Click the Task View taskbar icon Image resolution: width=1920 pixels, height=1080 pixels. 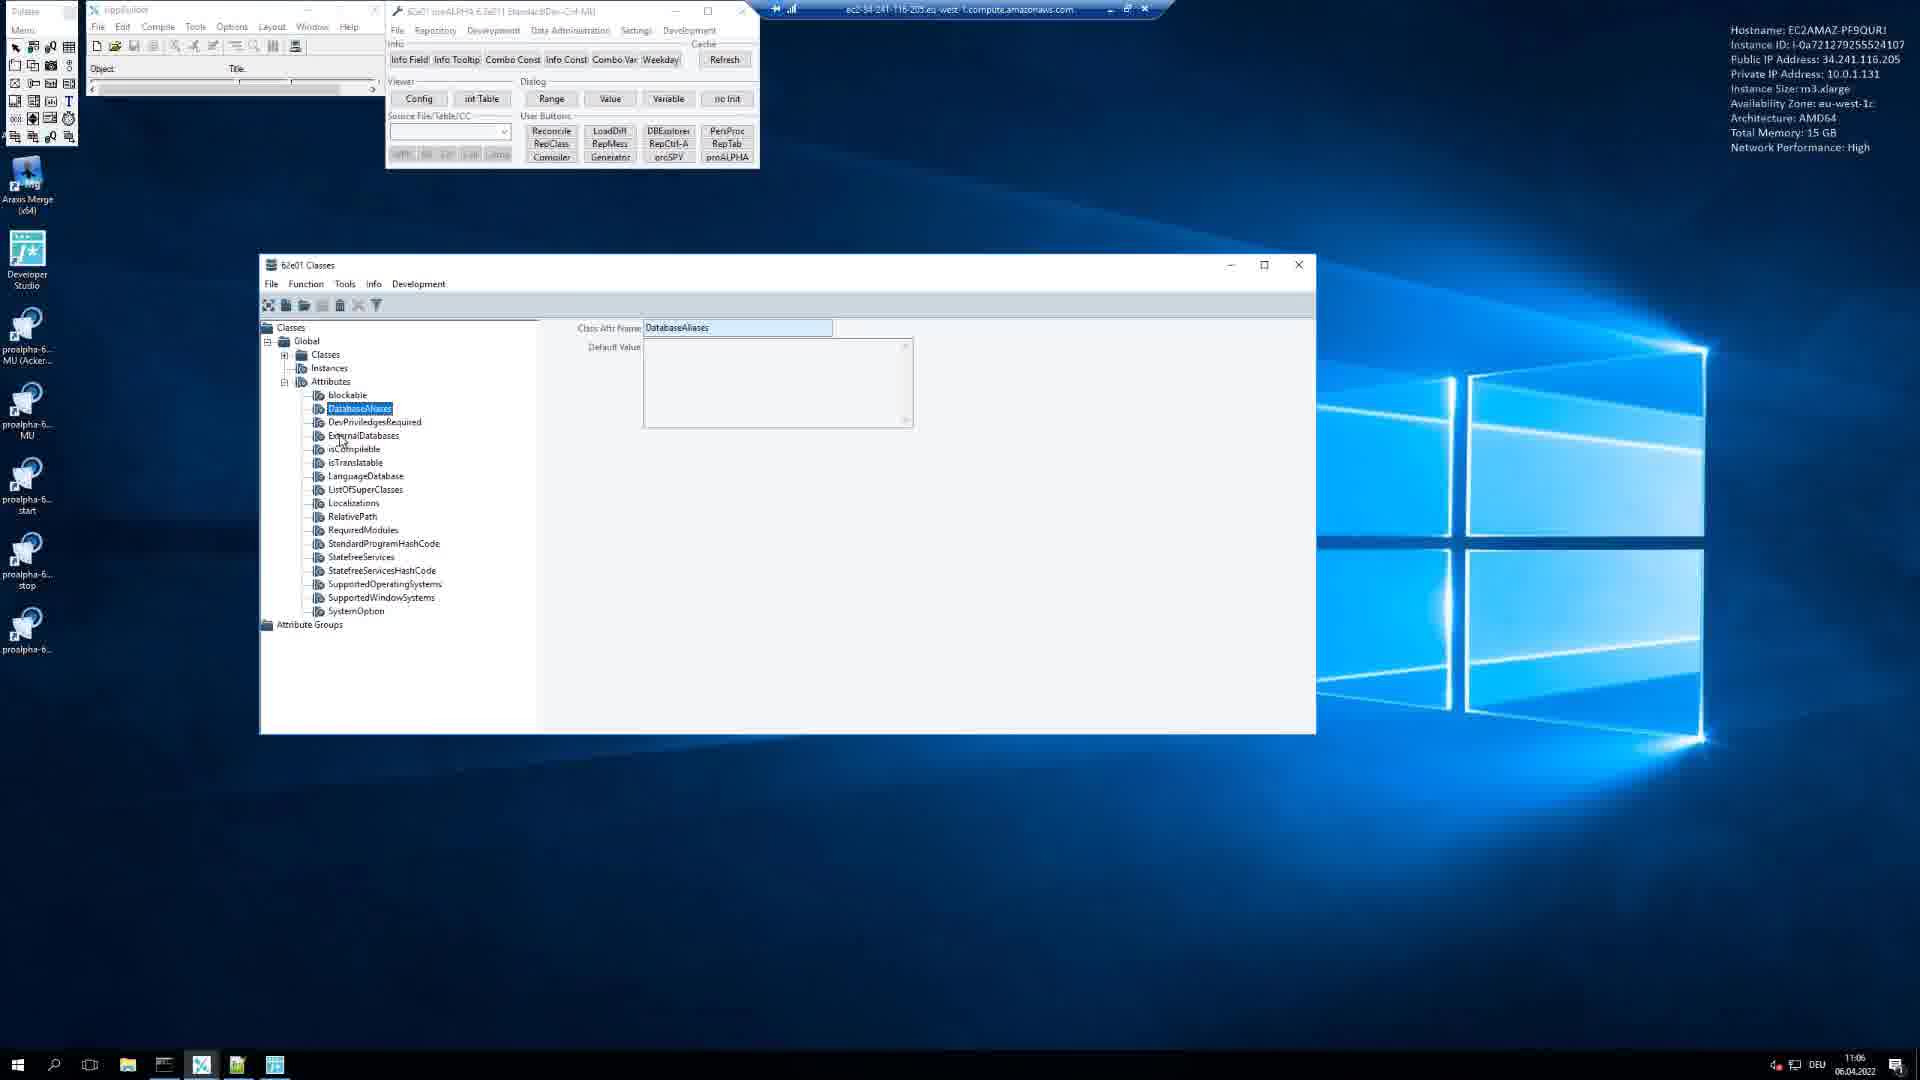(x=90, y=1065)
